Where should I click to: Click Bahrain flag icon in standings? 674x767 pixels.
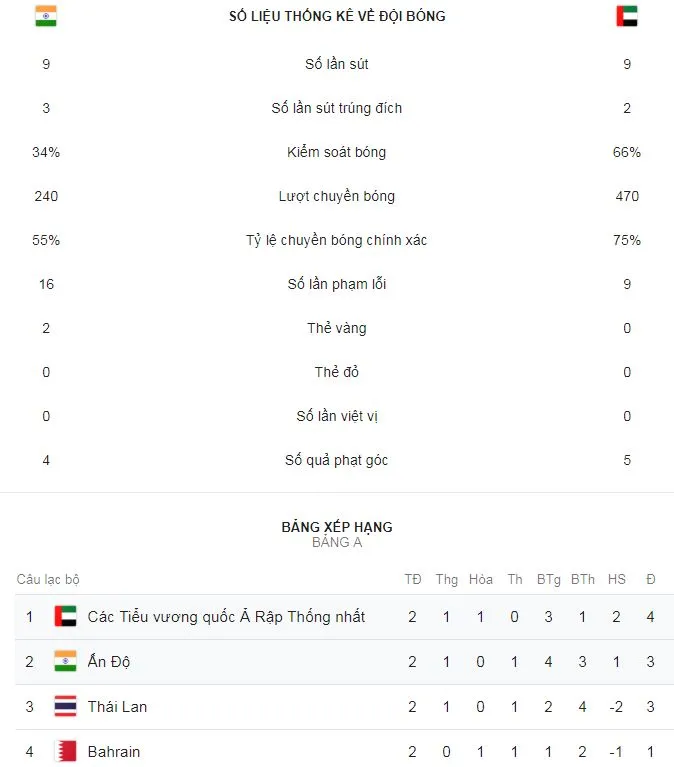65,751
